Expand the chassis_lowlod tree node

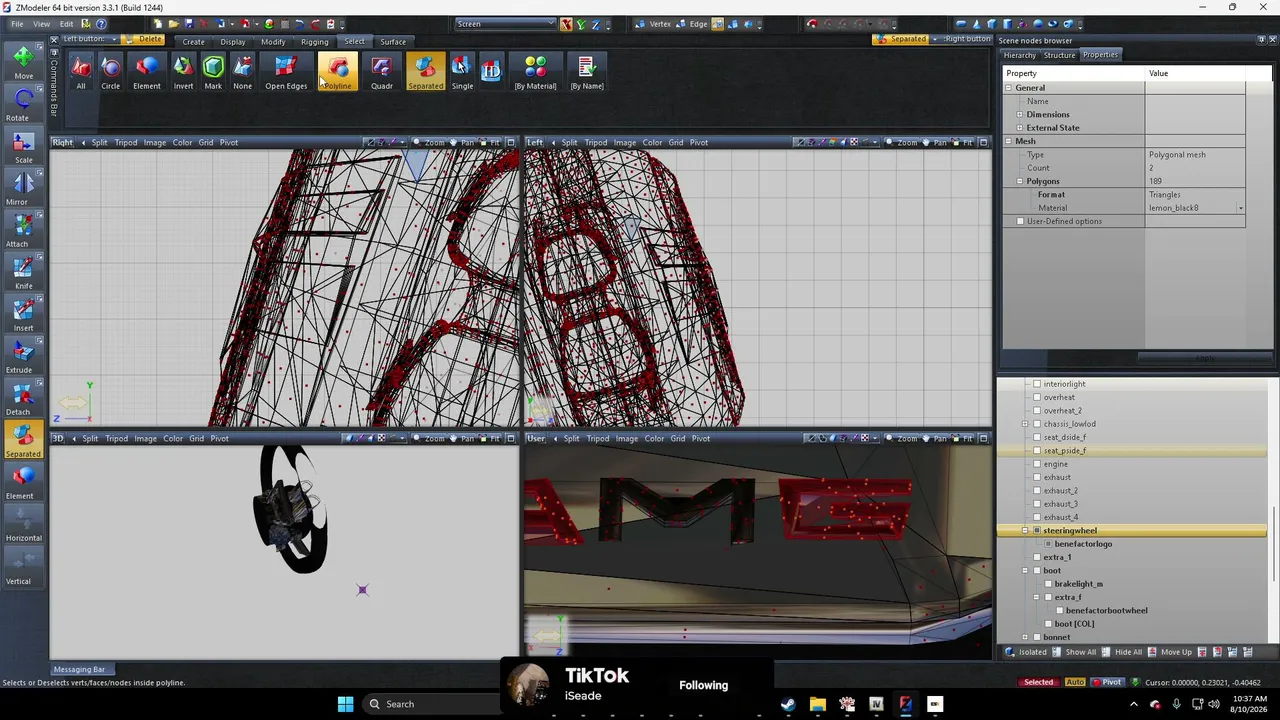(x=1025, y=424)
